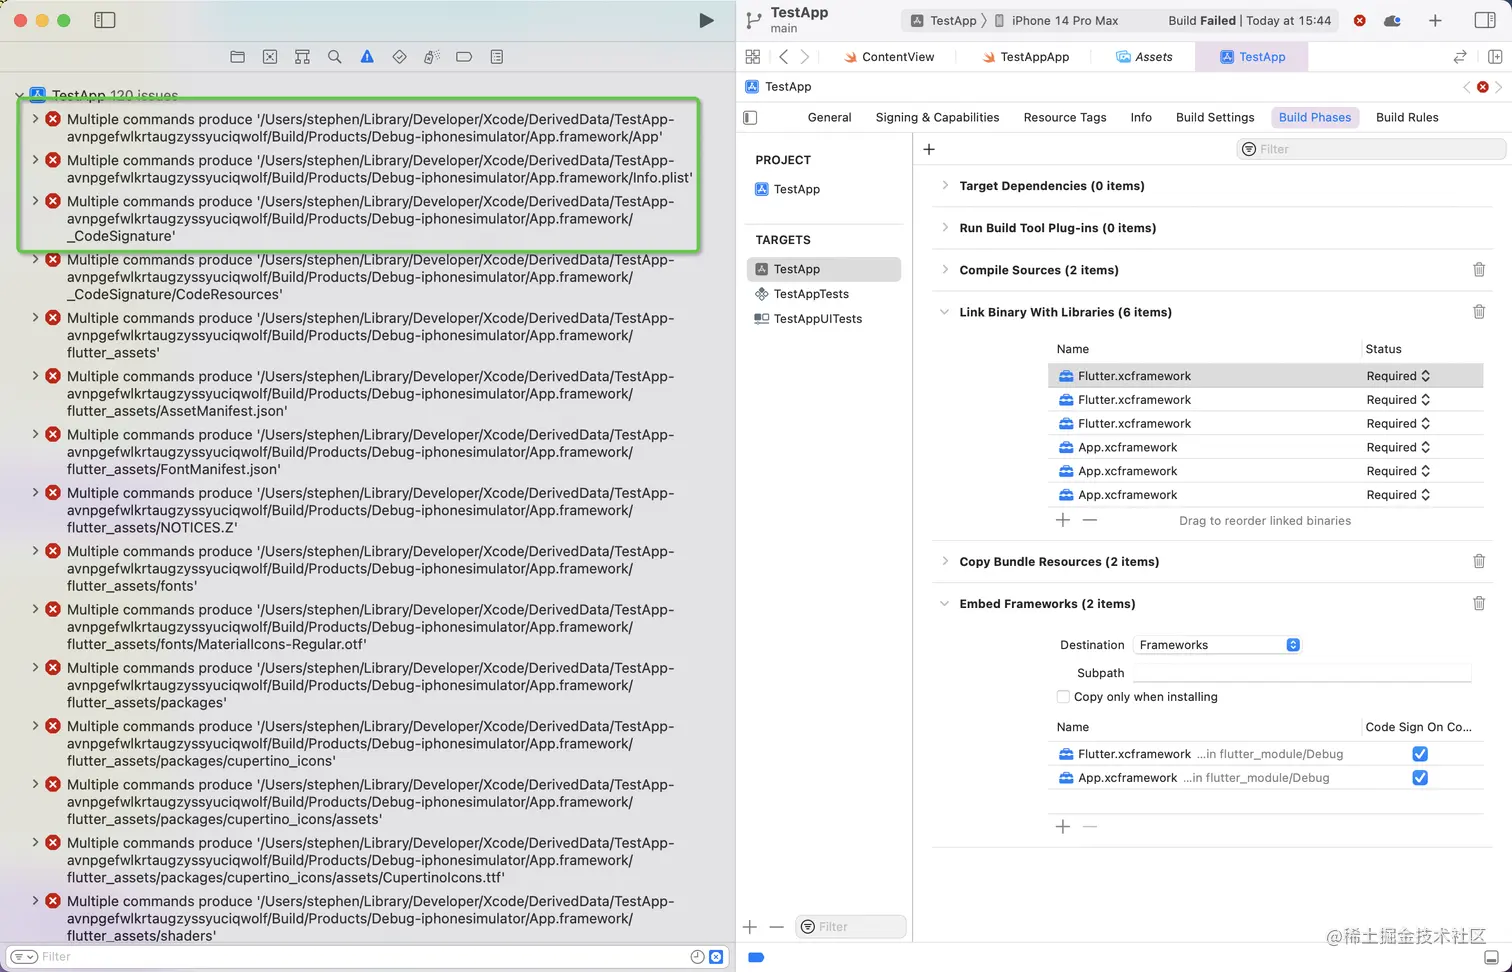The width and height of the screenshot is (1512, 972).
Task: Add an editor on the right
Action: pyautogui.click(x=1495, y=57)
